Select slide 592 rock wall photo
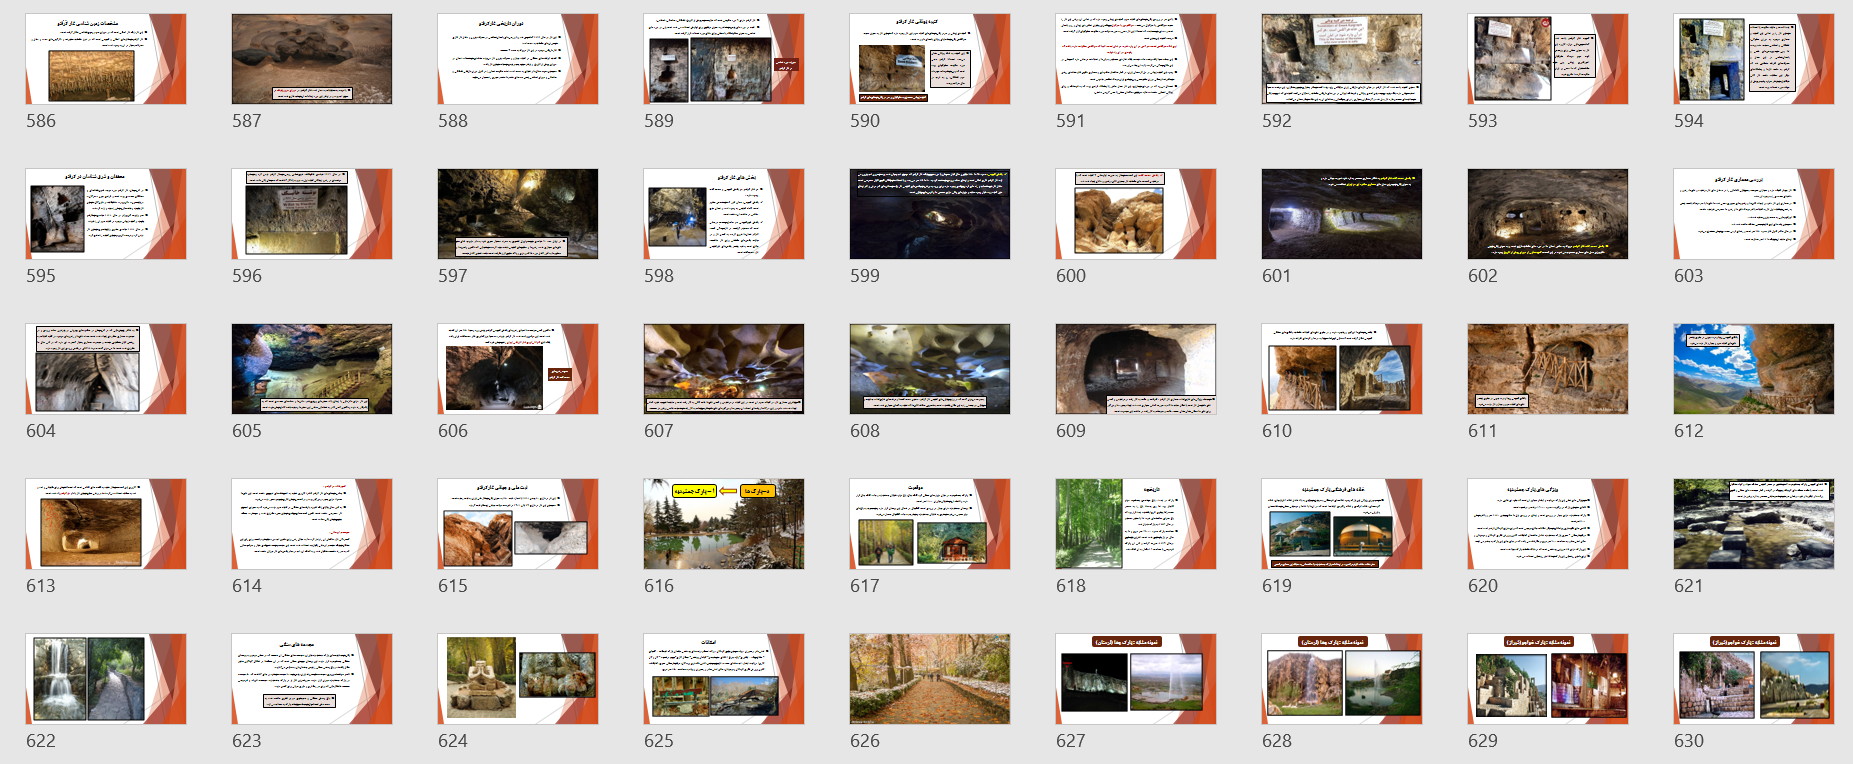The image size is (1853, 764). click(1342, 59)
